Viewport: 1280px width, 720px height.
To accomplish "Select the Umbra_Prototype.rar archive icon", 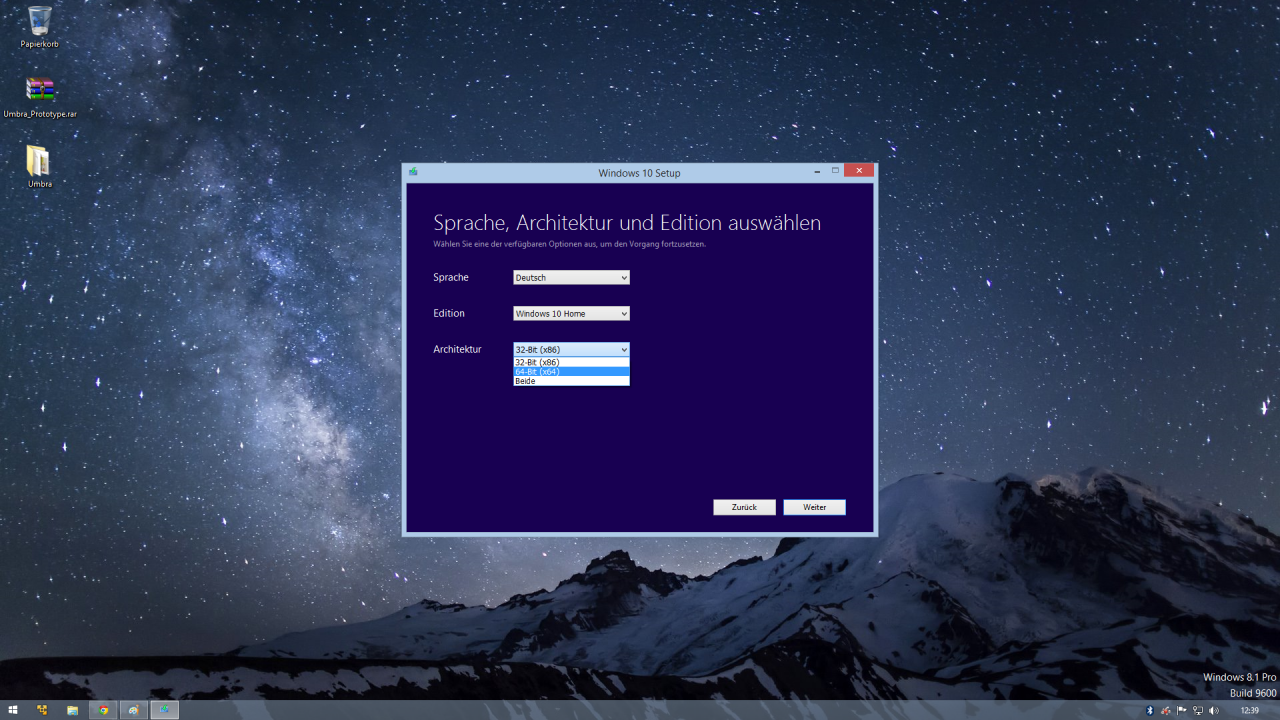I will [40, 97].
